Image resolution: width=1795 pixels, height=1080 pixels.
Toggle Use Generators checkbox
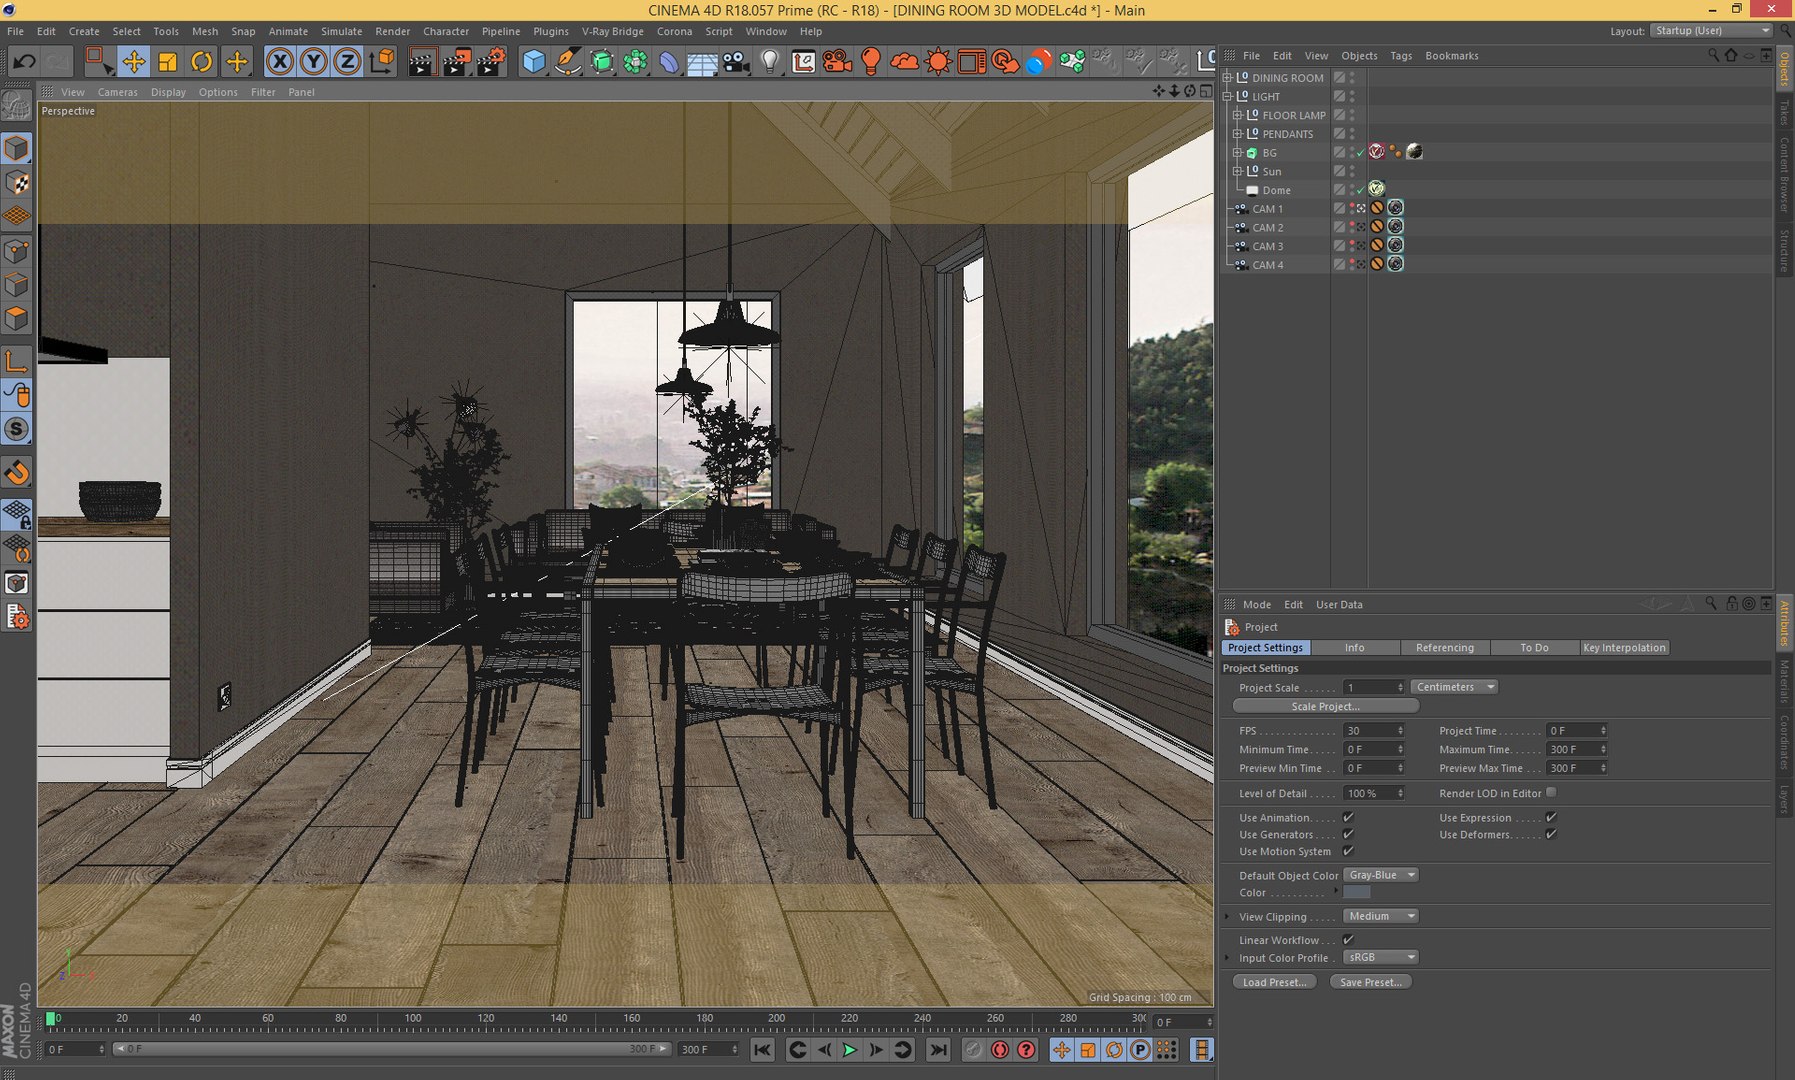[1348, 834]
